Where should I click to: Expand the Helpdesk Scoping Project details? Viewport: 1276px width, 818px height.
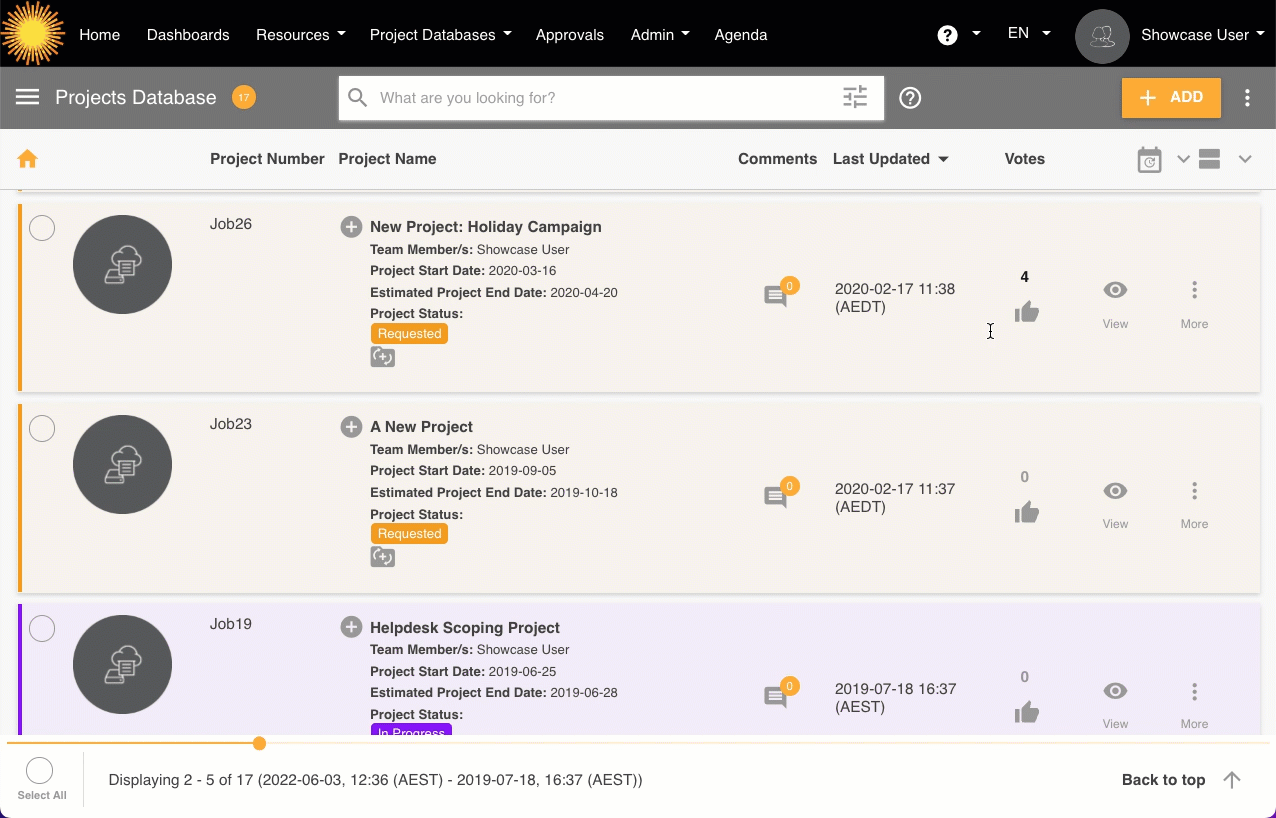pyautogui.click(x=351, y=627)
